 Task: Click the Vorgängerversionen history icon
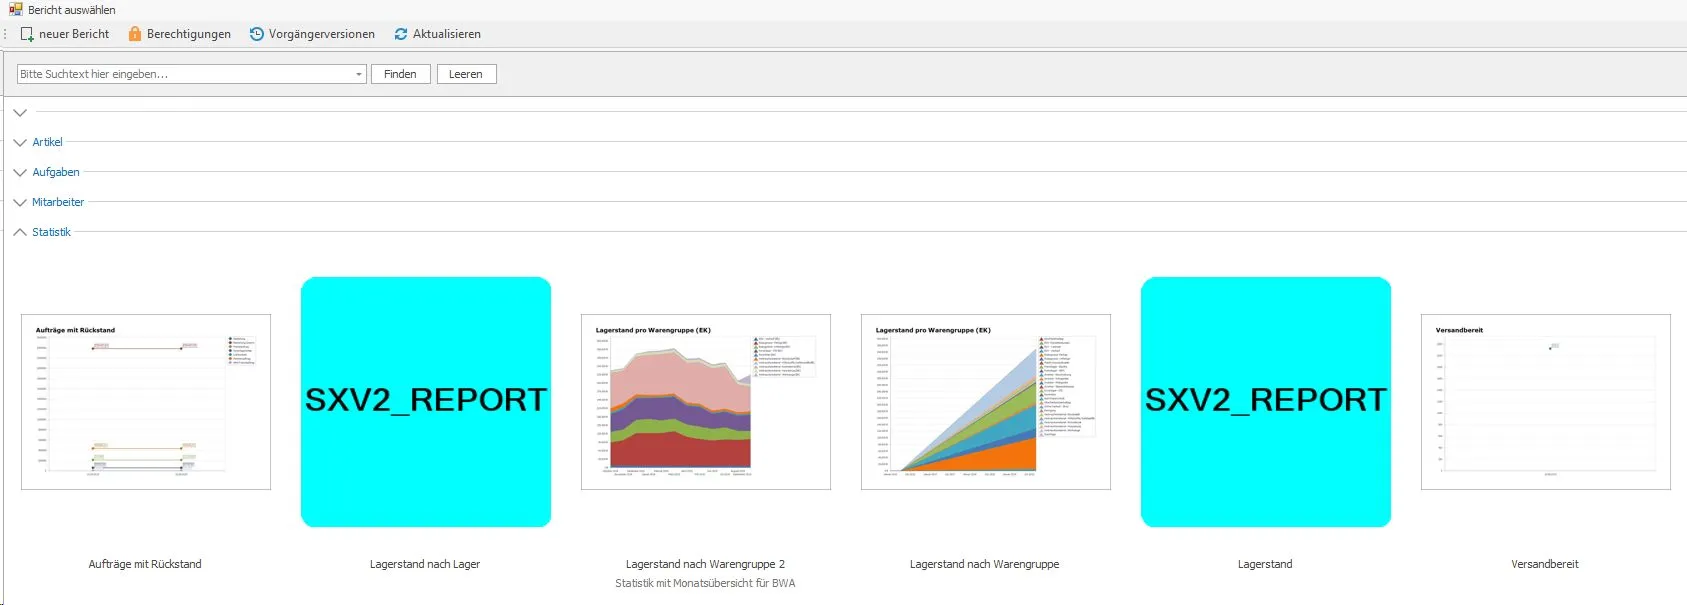click(x=257, y=34)
